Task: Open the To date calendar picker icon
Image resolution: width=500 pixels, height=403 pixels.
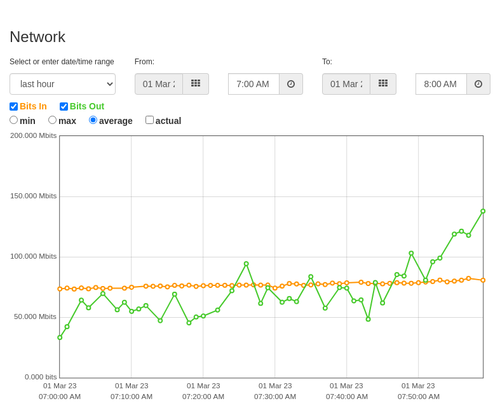Action: (x=383, y=84)
